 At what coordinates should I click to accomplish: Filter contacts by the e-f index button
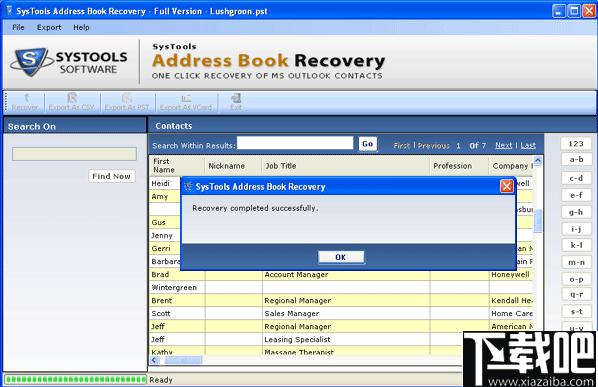coord(576,195)
